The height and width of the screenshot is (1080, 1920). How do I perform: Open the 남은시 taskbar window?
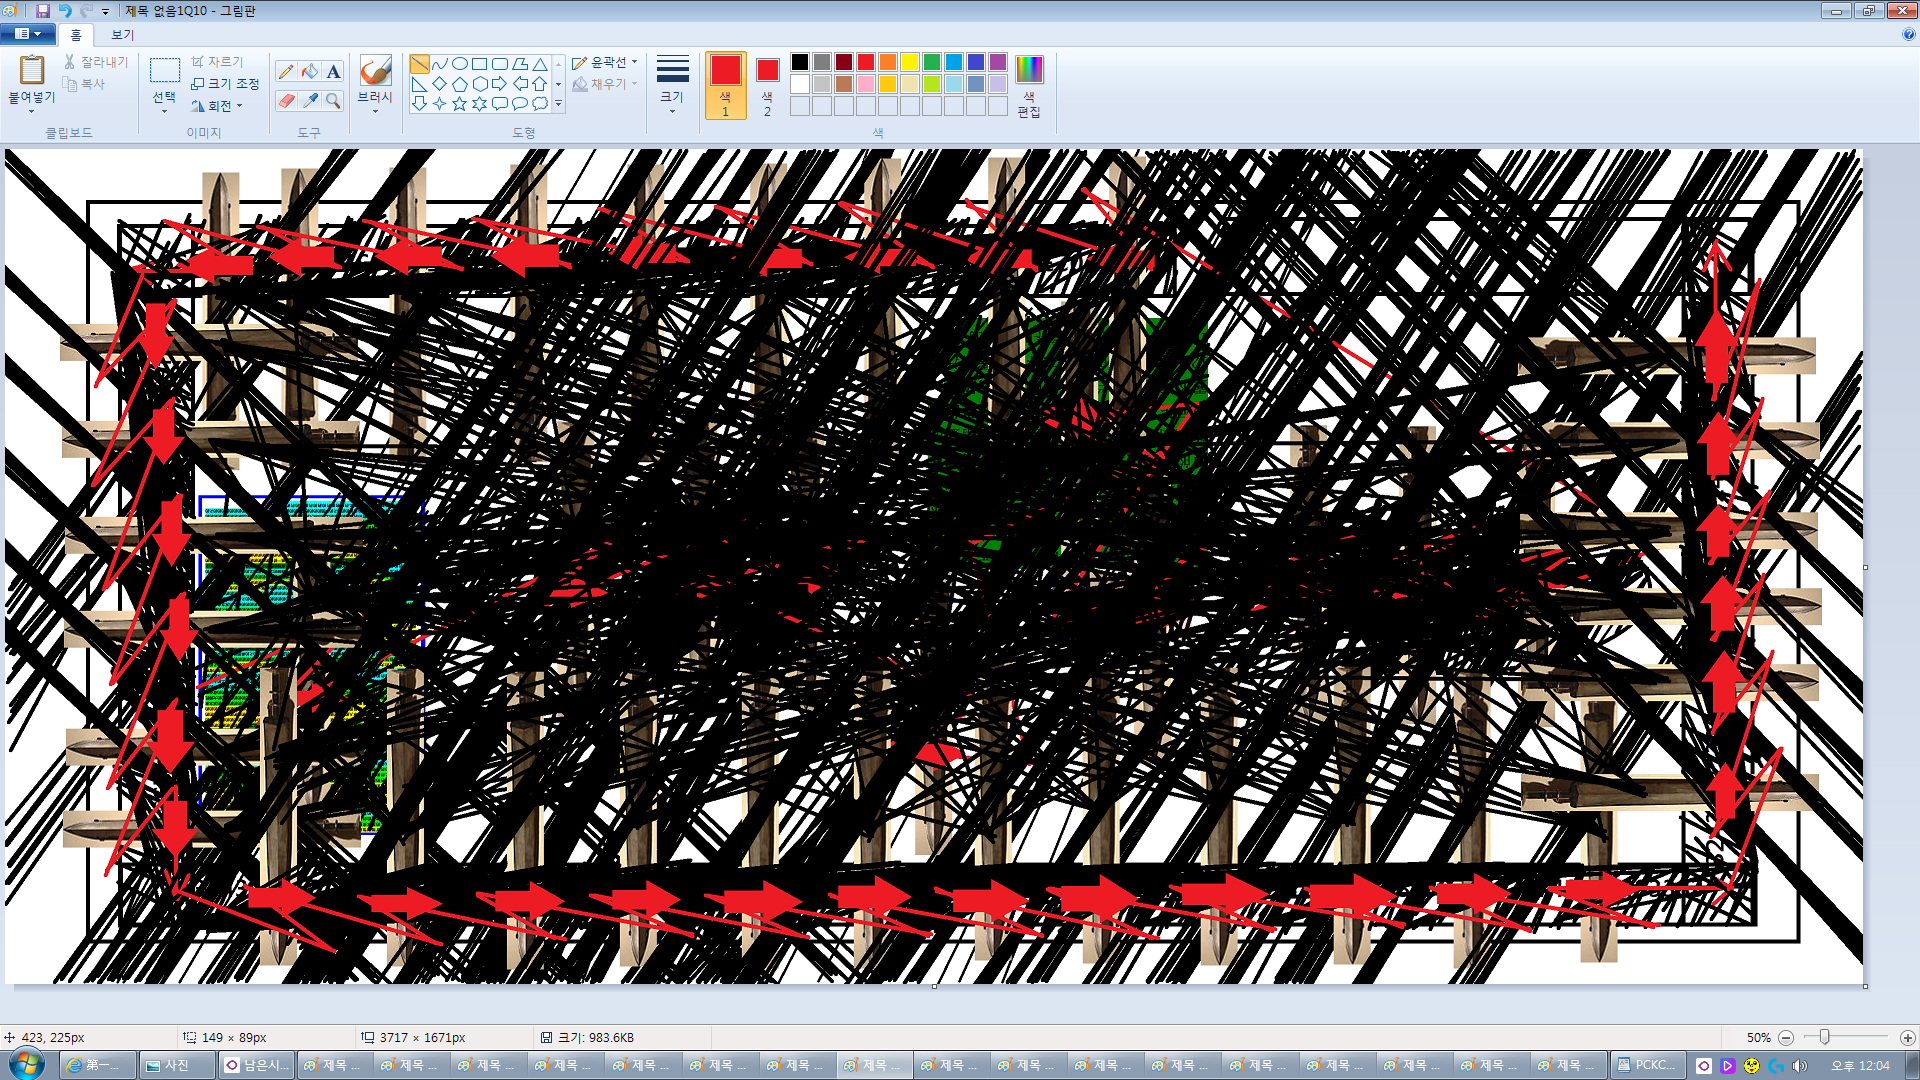[x=256, y=1065]
